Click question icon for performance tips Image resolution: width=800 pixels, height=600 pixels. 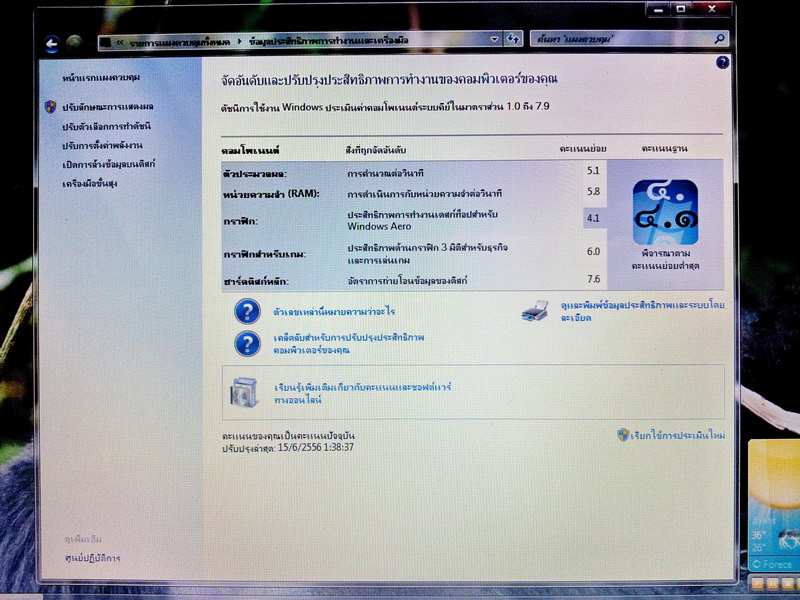click(x=247, y=343)
